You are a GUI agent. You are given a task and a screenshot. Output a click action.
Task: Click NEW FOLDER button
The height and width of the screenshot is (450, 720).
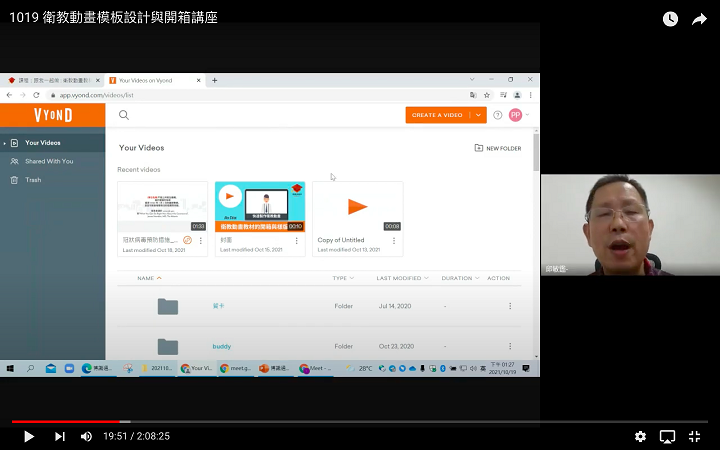(x=498, y=148)
